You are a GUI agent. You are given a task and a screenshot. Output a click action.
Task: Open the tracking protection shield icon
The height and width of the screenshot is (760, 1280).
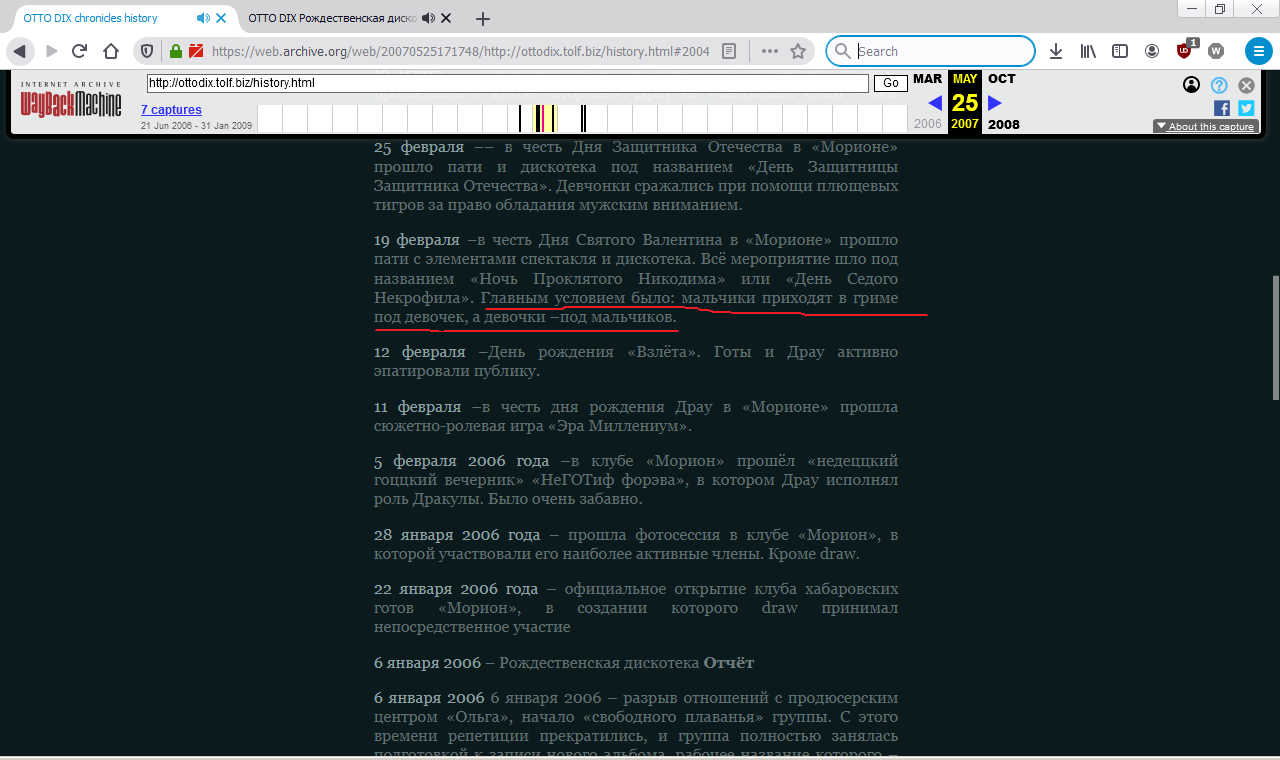[146, 51]
